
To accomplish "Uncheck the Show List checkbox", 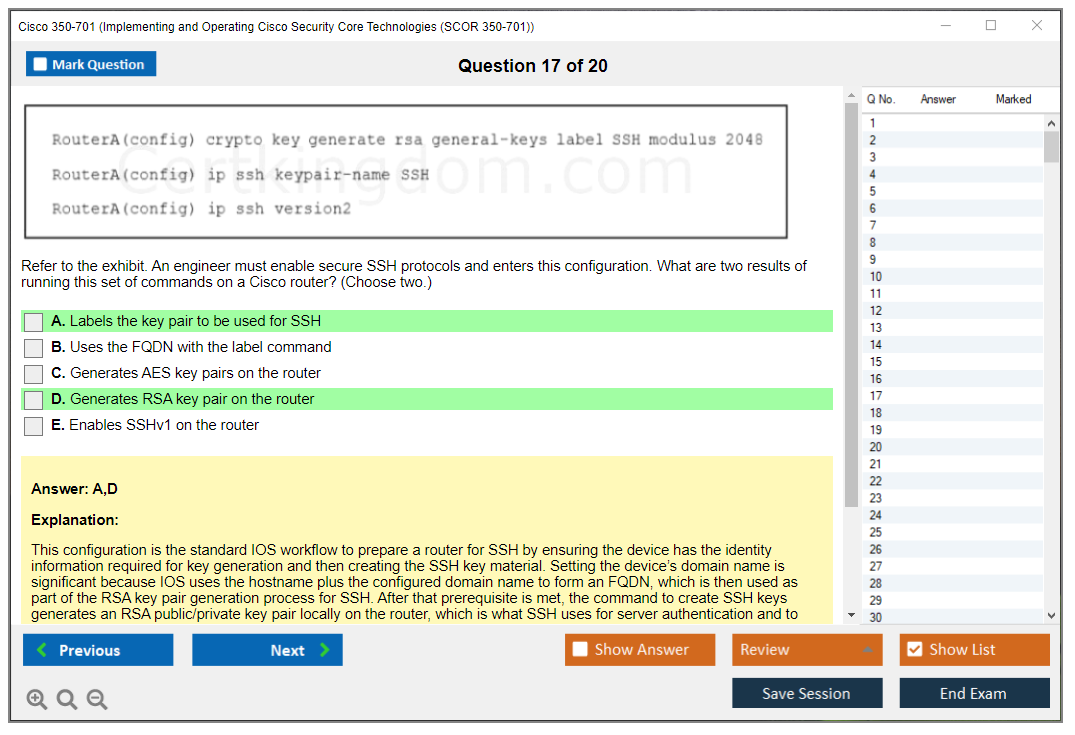I will (x=914, y=649).
